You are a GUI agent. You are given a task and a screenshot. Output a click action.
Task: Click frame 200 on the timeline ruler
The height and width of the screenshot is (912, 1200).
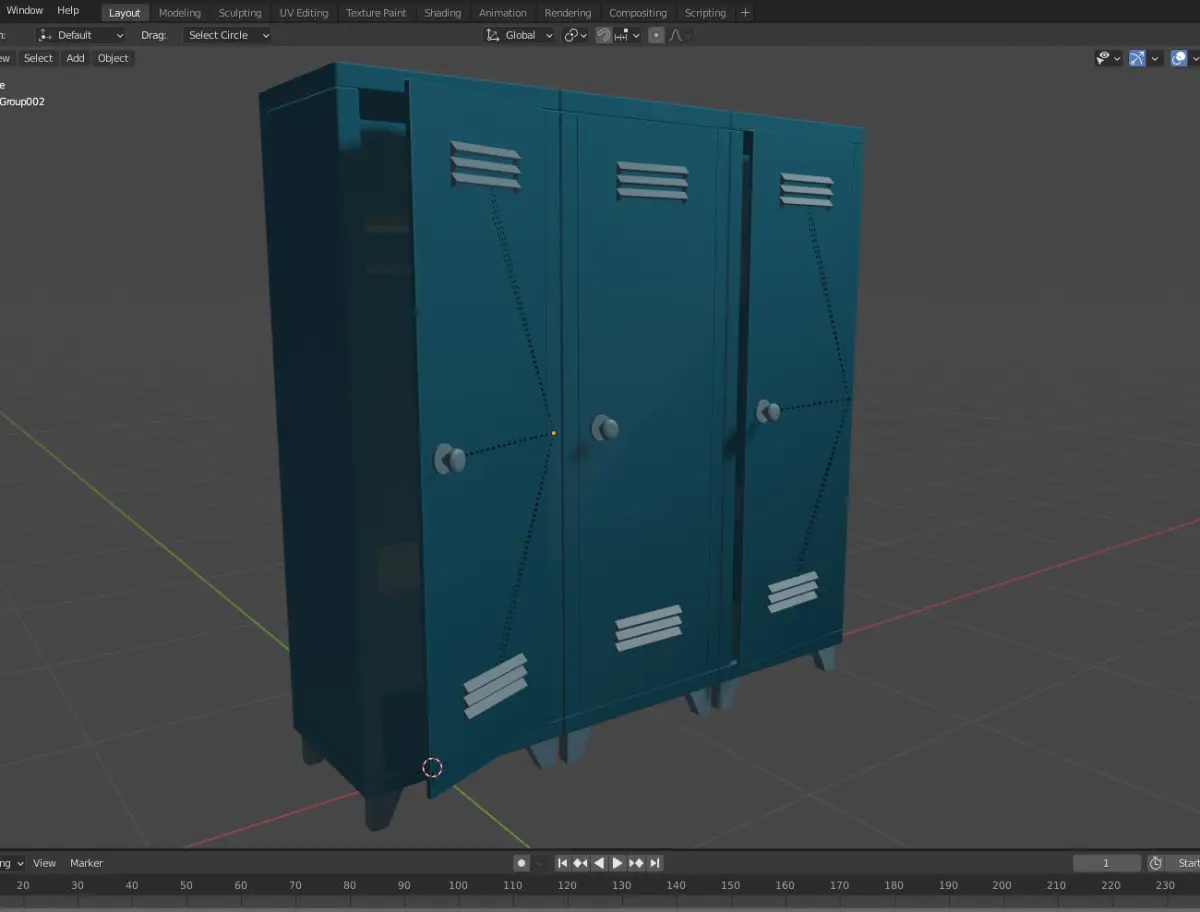click(x=1002, y=885)
